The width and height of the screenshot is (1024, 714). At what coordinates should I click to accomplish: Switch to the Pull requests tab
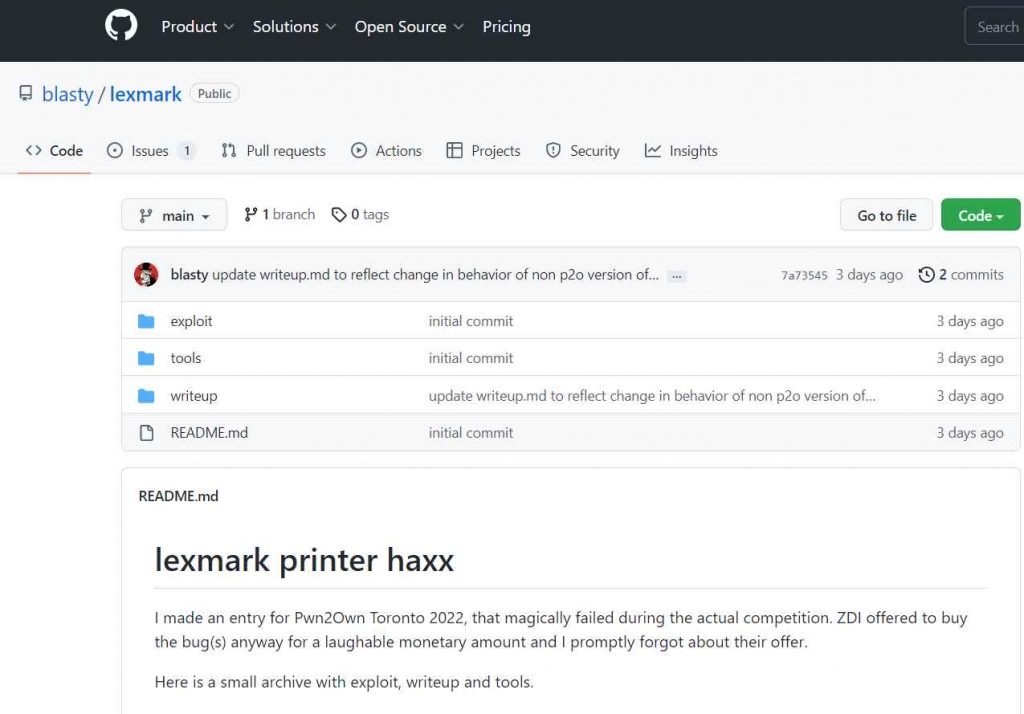click(274, 151)
